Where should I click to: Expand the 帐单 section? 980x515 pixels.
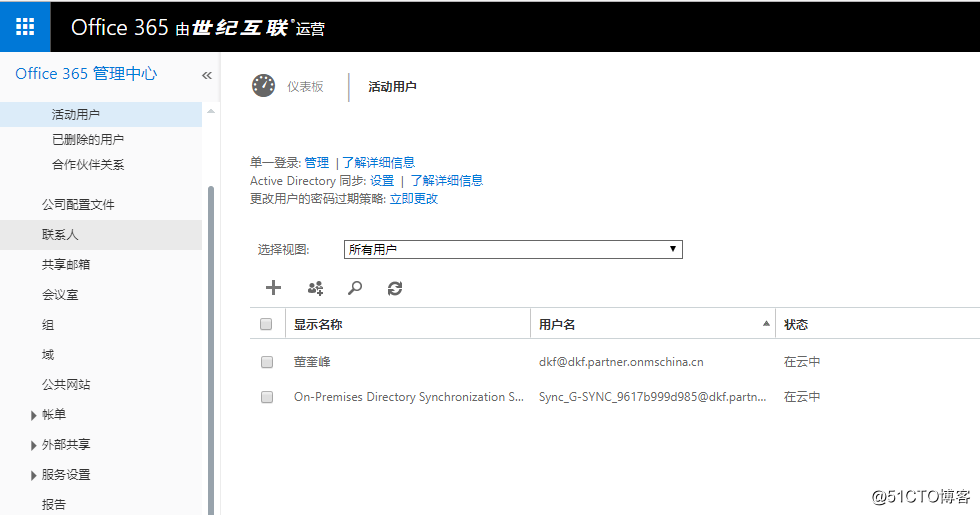tap(34, 415)
